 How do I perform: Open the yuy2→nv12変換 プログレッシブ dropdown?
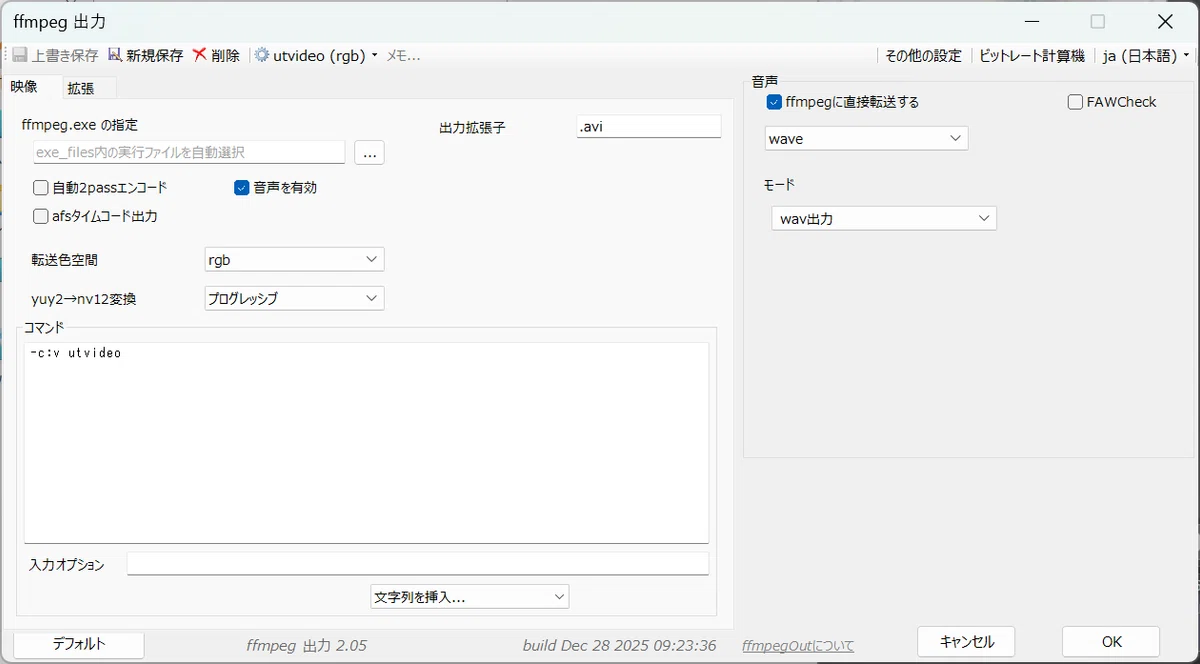pos(294,298)
